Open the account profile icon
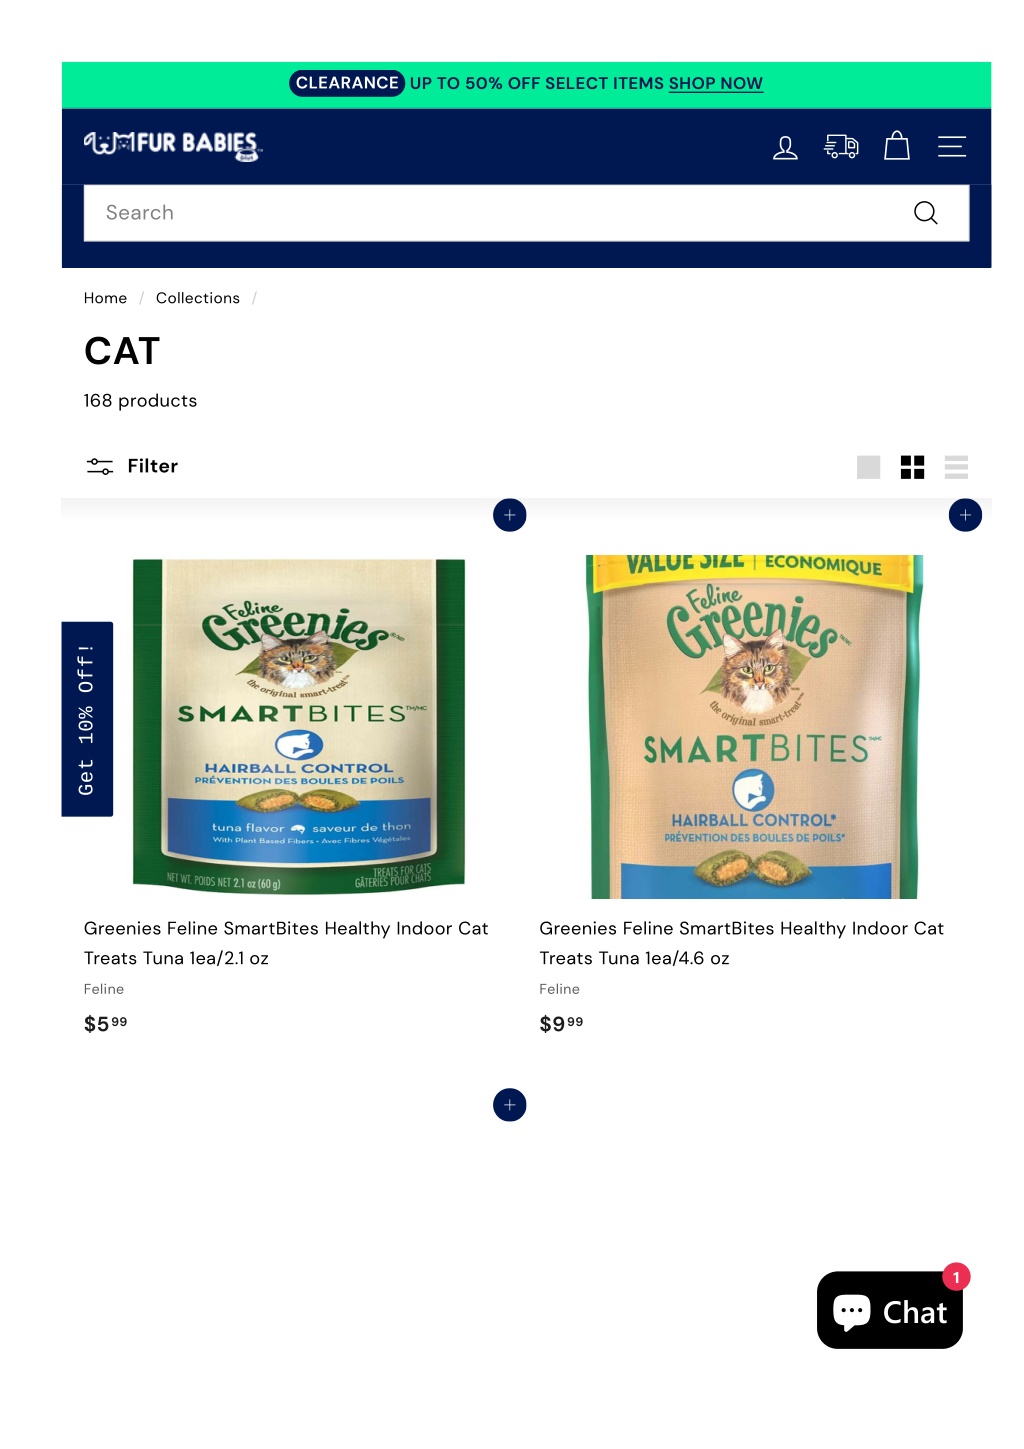1024x1449 pixels. point(785,148)
